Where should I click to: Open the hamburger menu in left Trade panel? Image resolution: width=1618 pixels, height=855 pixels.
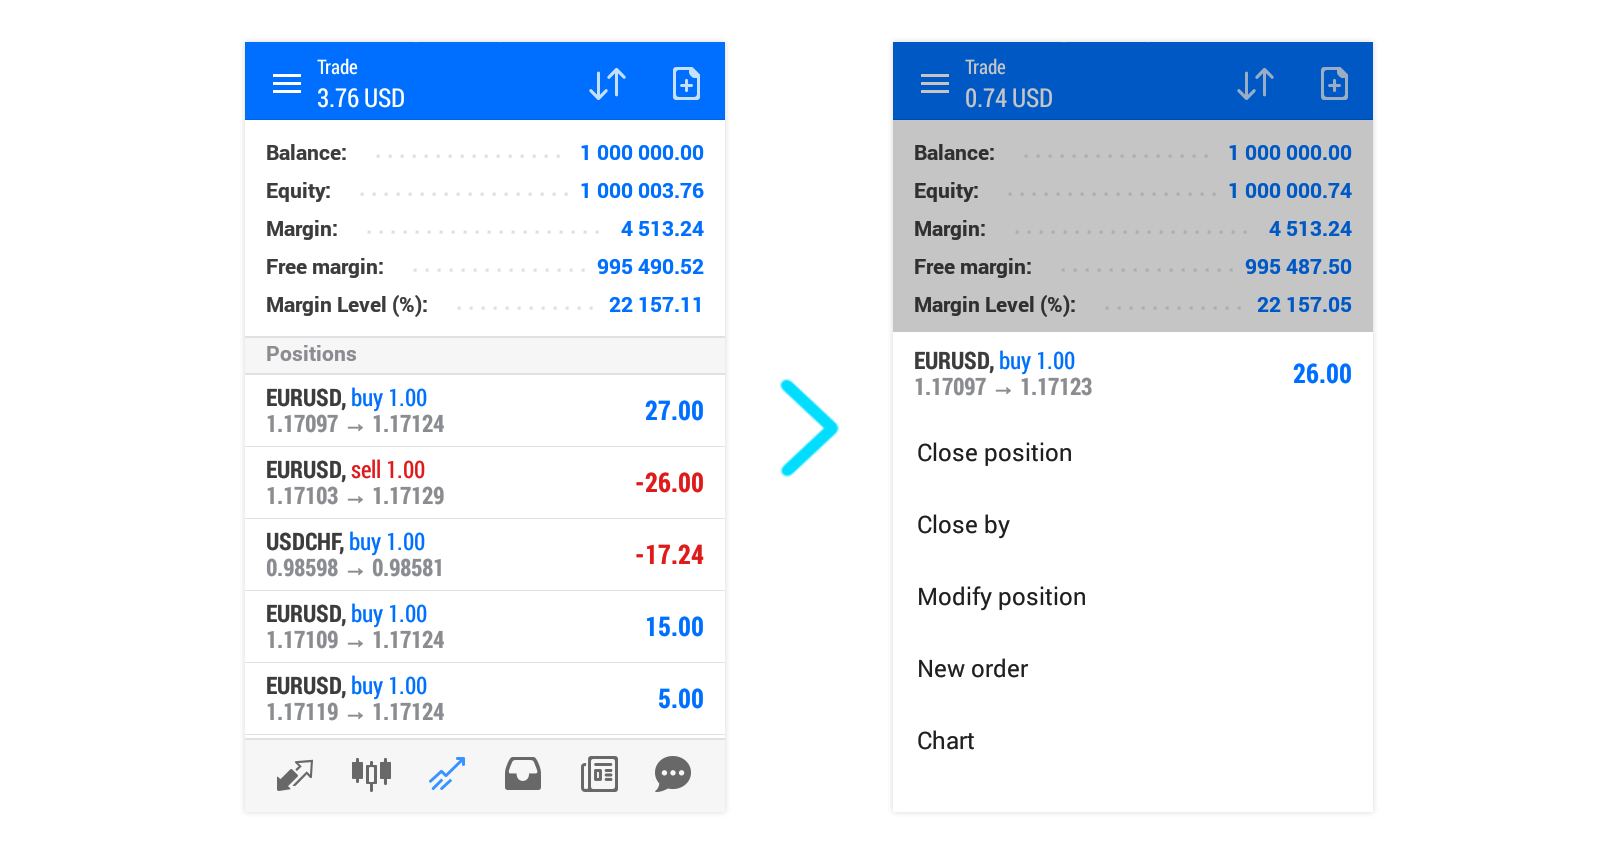(x=287, y=83)
